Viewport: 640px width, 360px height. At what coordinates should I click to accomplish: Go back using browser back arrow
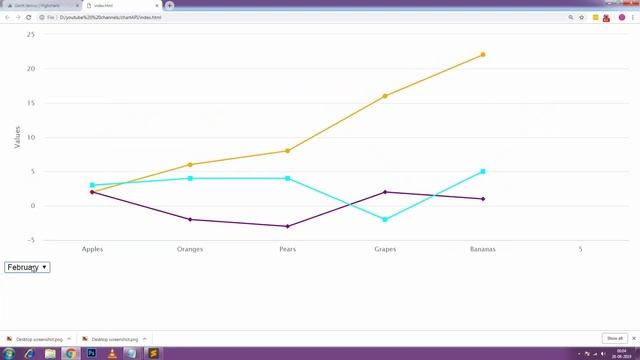7,18
